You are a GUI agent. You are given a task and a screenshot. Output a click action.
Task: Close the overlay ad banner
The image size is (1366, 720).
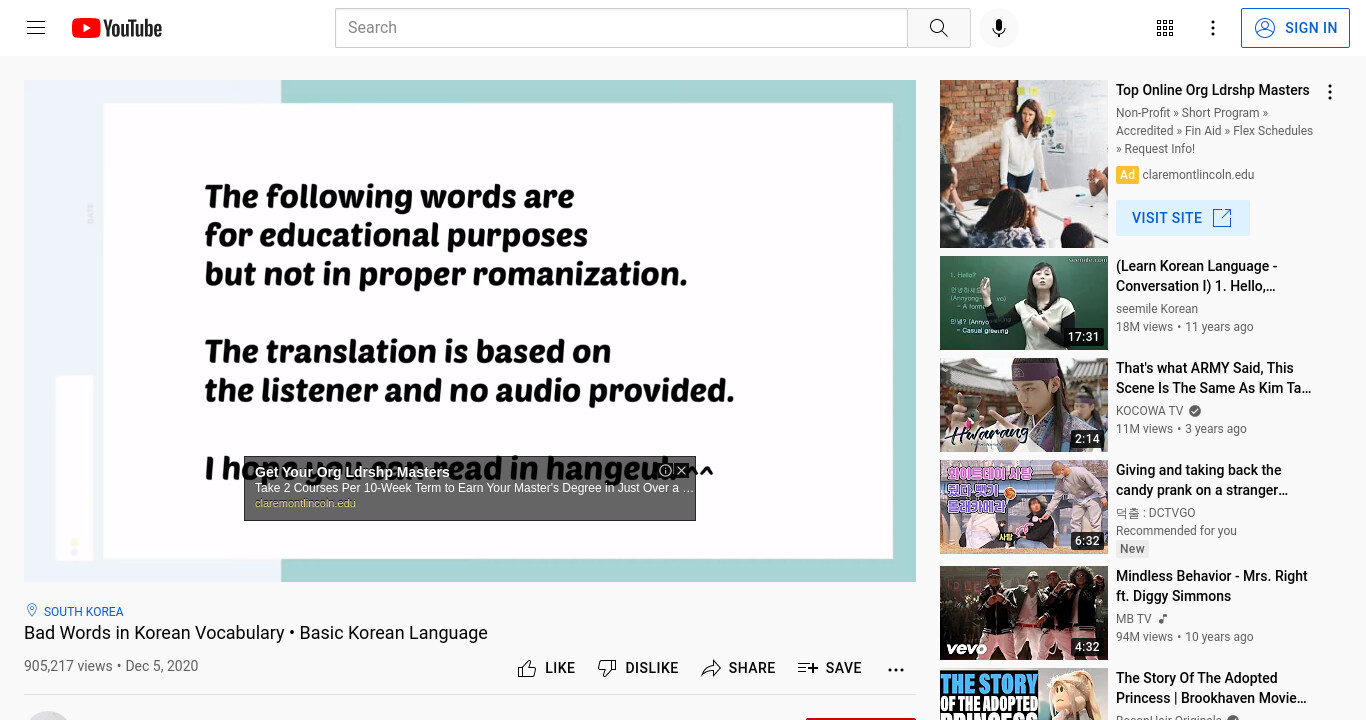682,470
